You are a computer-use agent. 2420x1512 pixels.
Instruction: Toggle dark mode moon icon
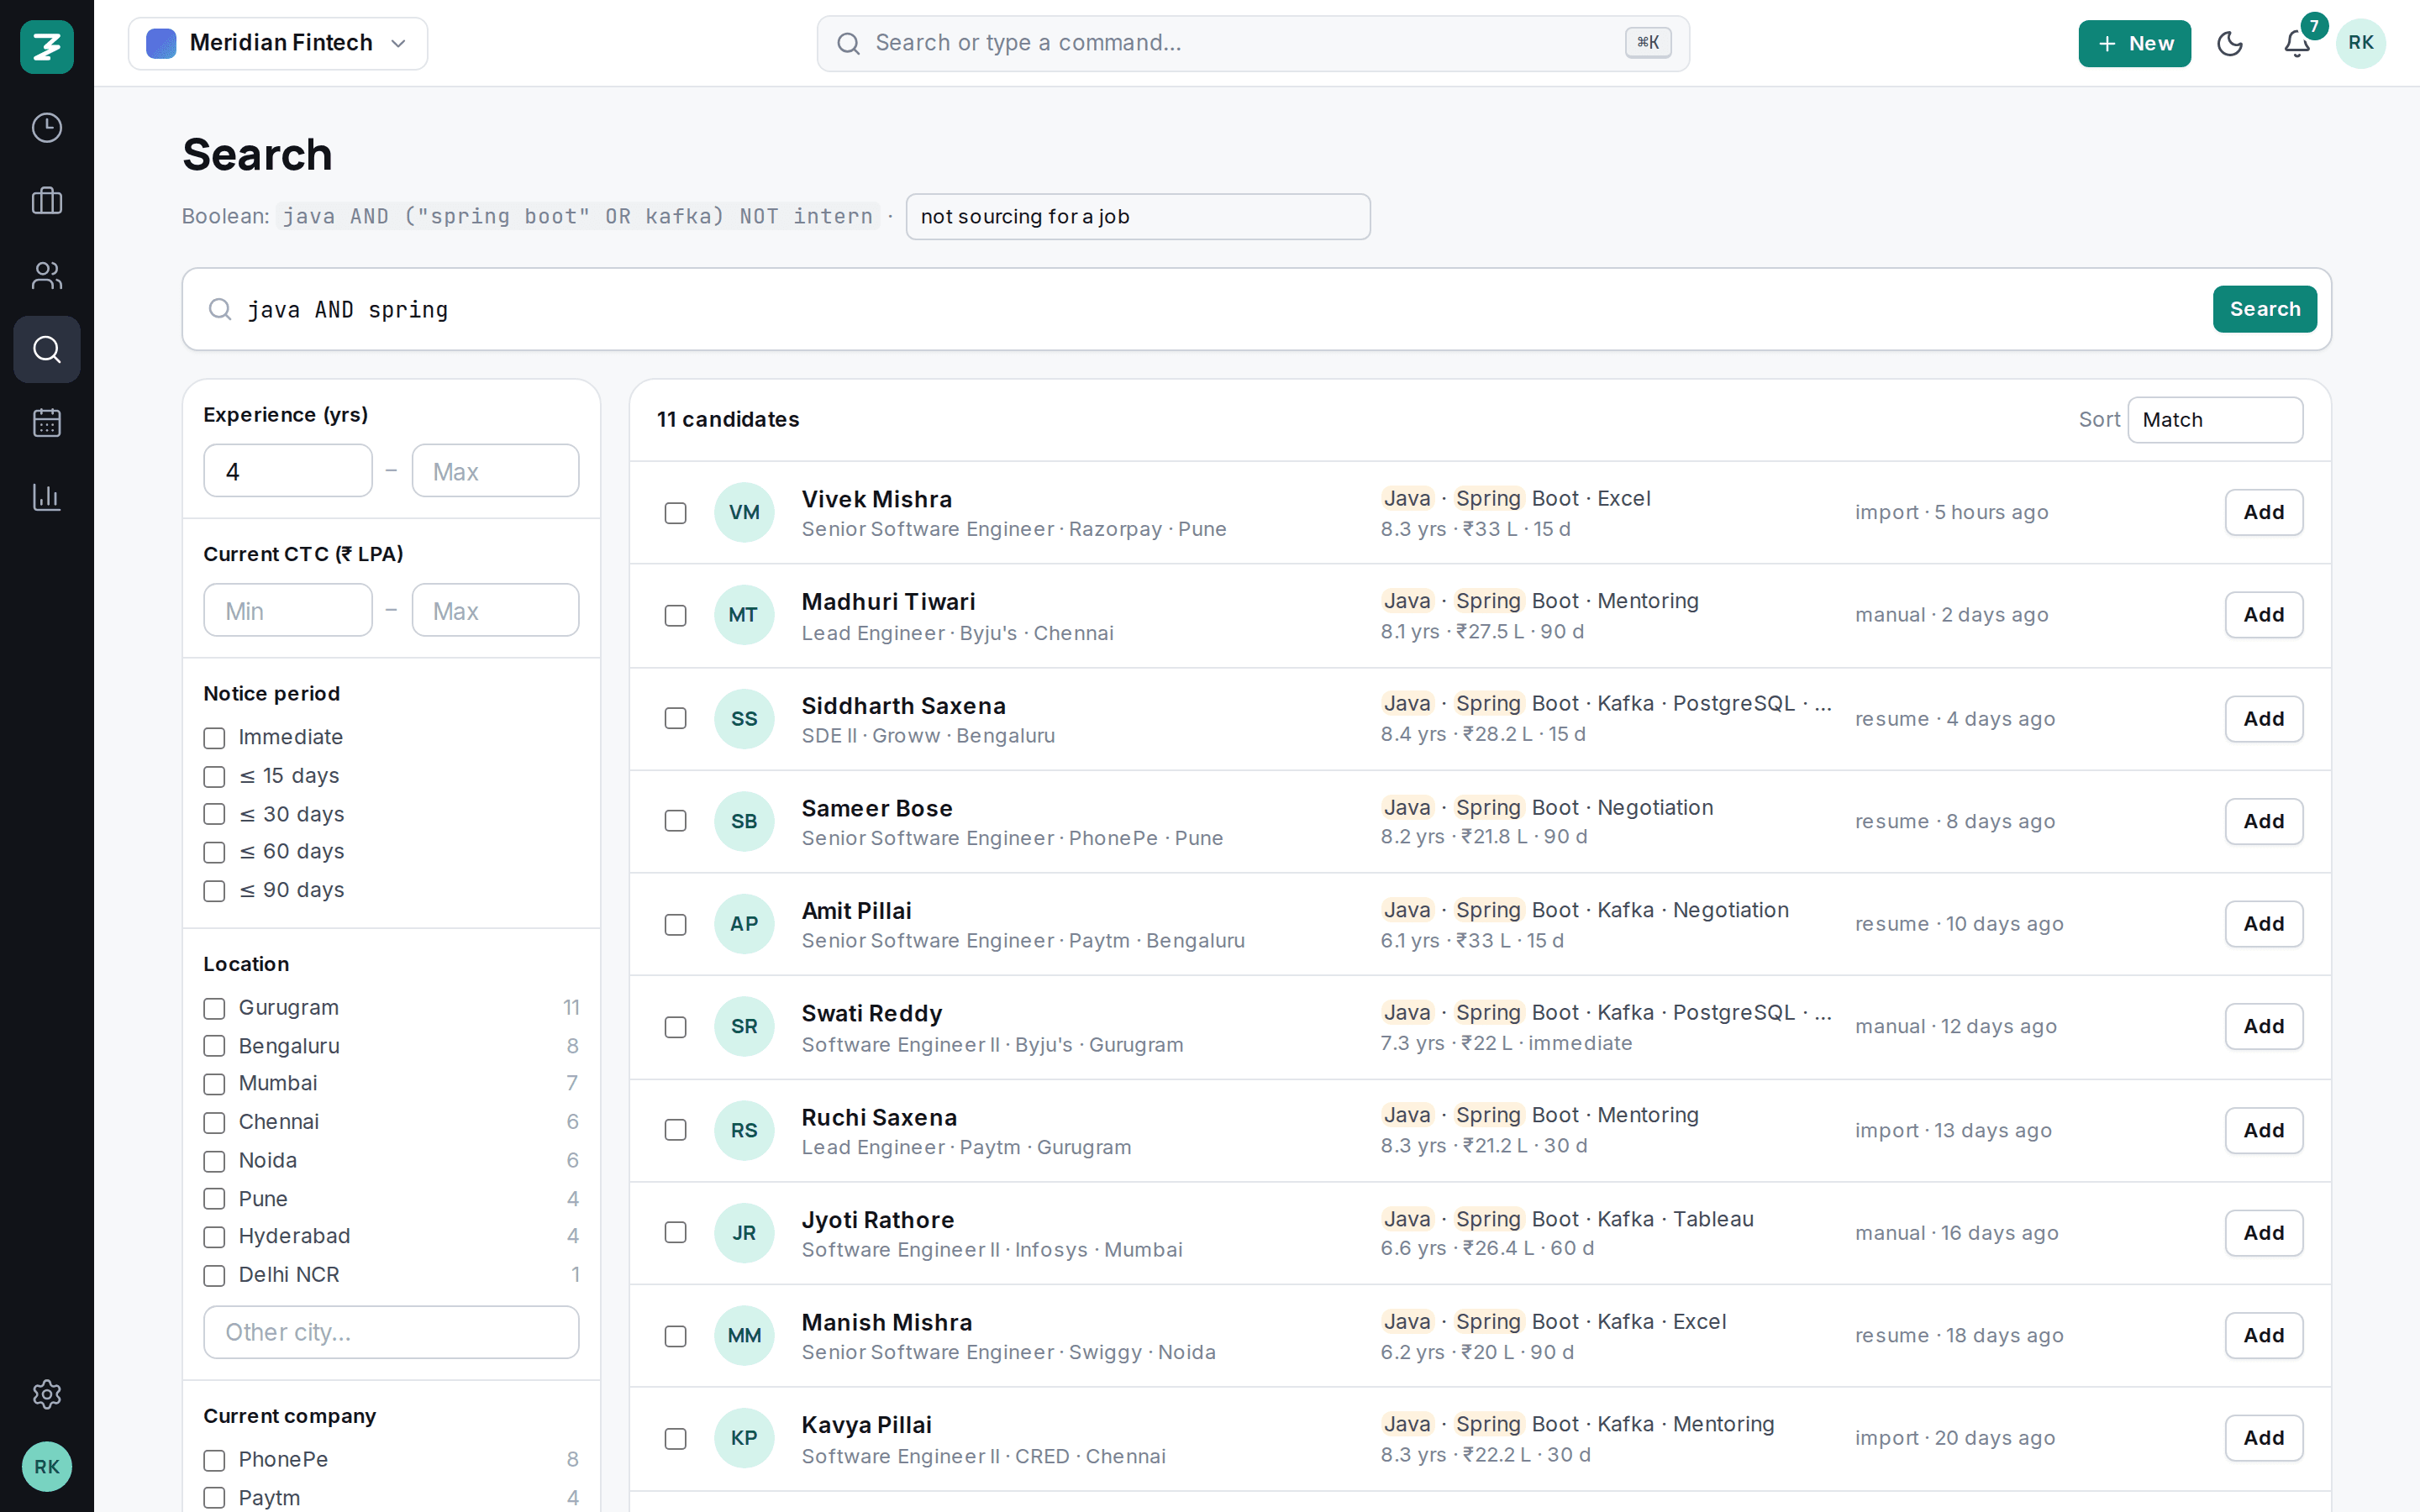click(x=2230, y=43)
